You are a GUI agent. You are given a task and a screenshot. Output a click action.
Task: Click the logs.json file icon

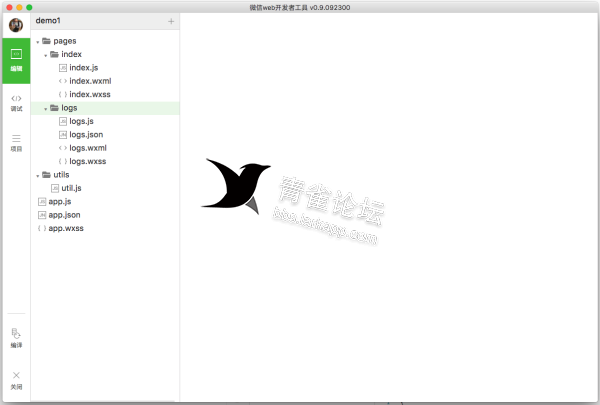63,135
